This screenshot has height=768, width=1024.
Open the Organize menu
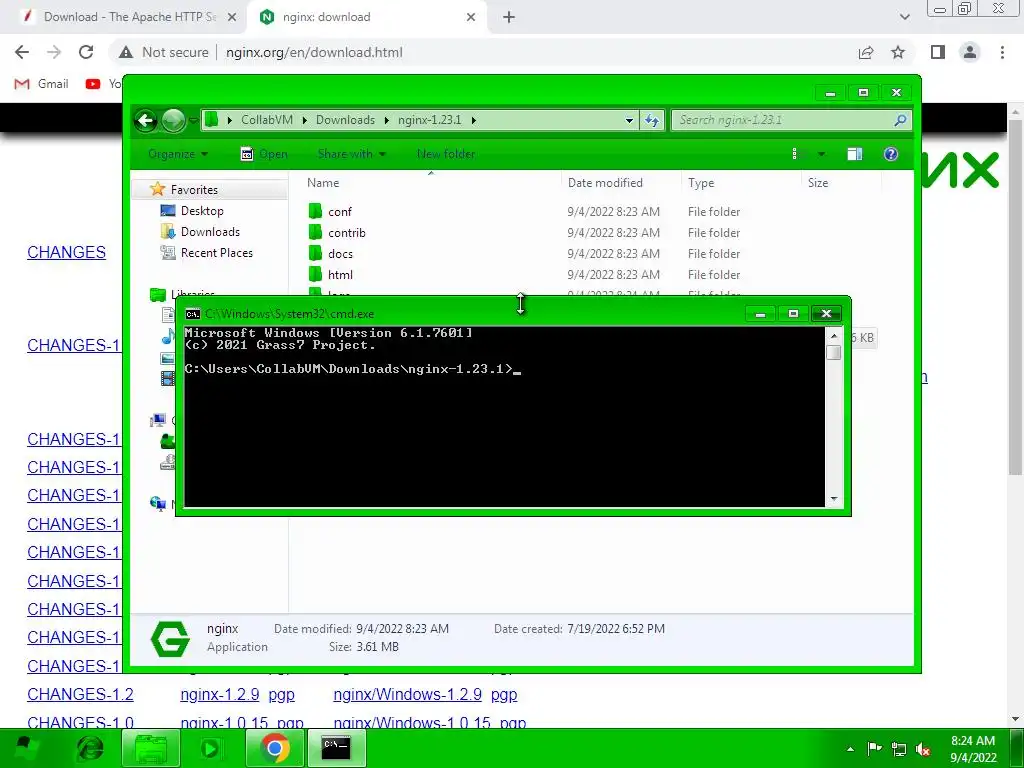[x=178, y=154]
